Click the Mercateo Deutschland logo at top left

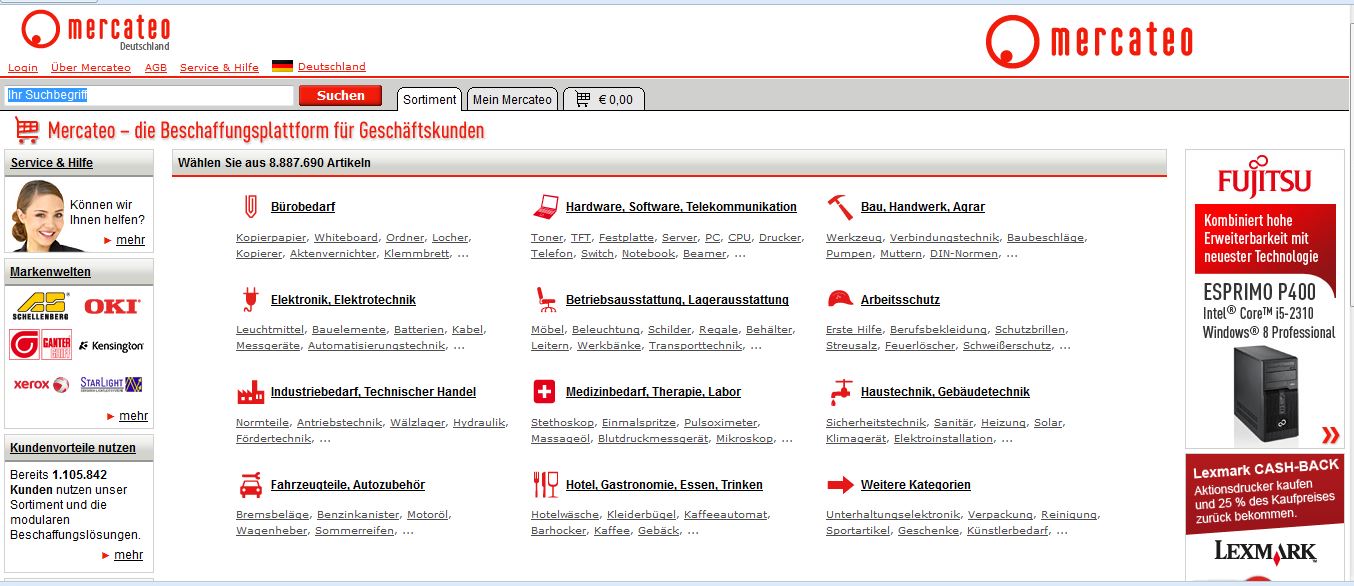(96, 30)
